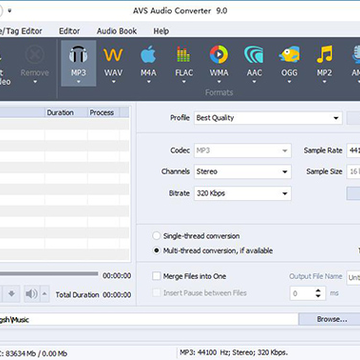Image resolution: width=360 pixels, height=360 pixels.
Task: Choose the M4A apple format icon
Action: point(148,55)
